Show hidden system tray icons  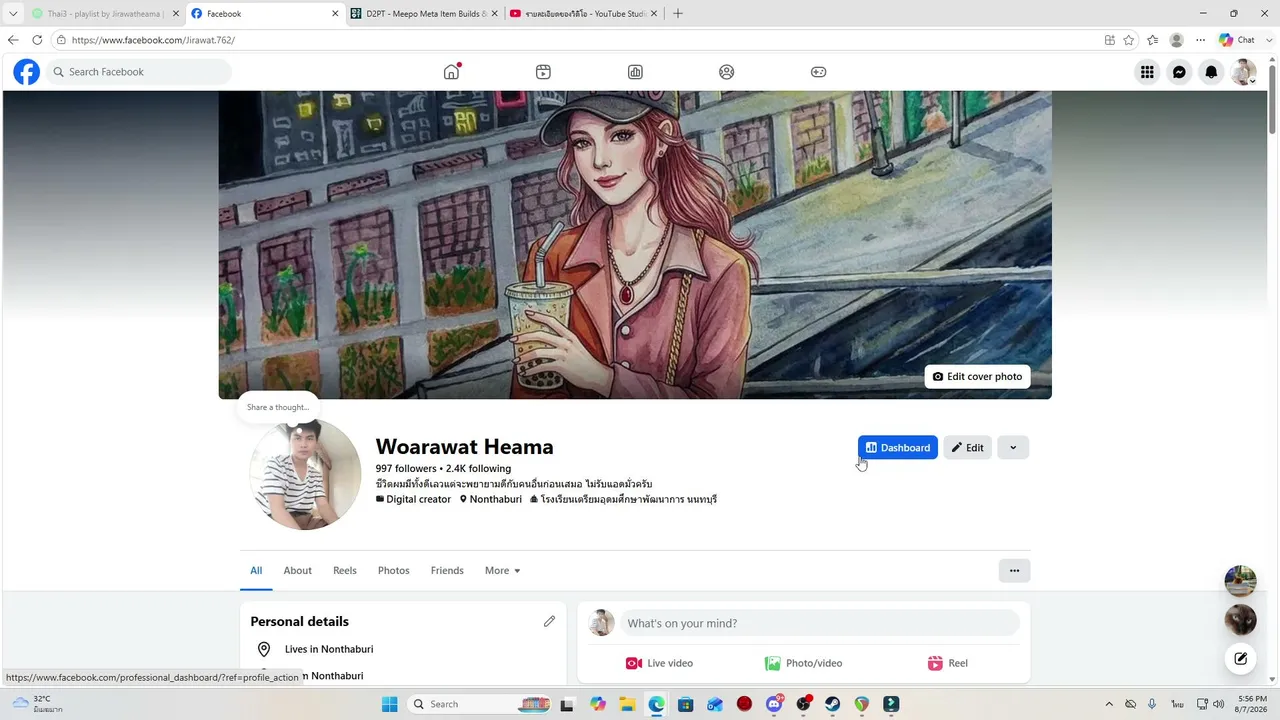pyautogui.click(x=1108, y=704)
